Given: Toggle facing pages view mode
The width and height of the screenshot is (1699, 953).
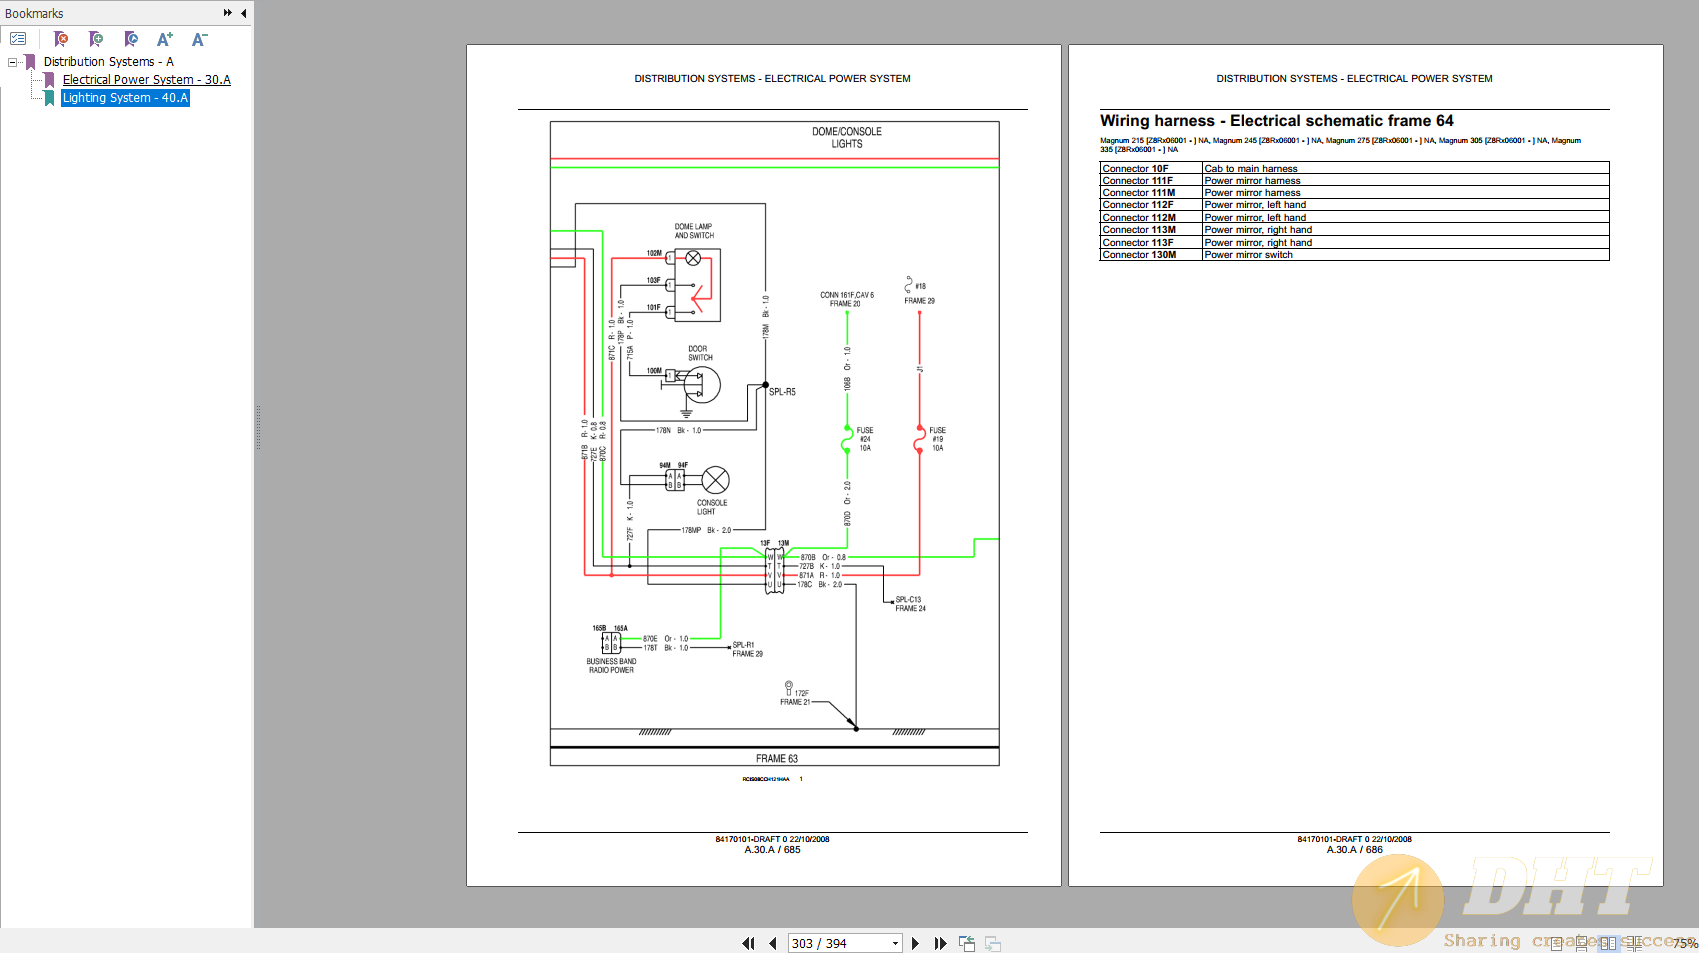Looking at the screenshot, I should coord(1608,942).
